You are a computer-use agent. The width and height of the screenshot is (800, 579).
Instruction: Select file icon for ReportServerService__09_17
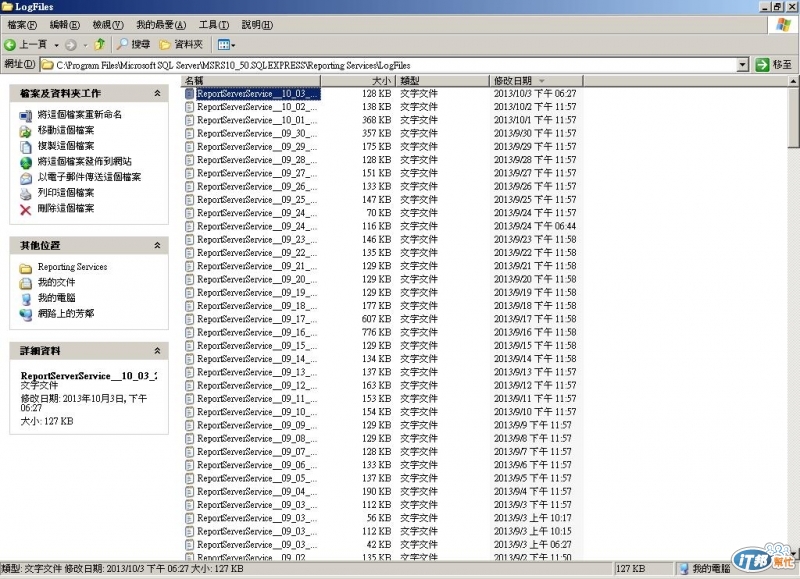click(189, 319)
